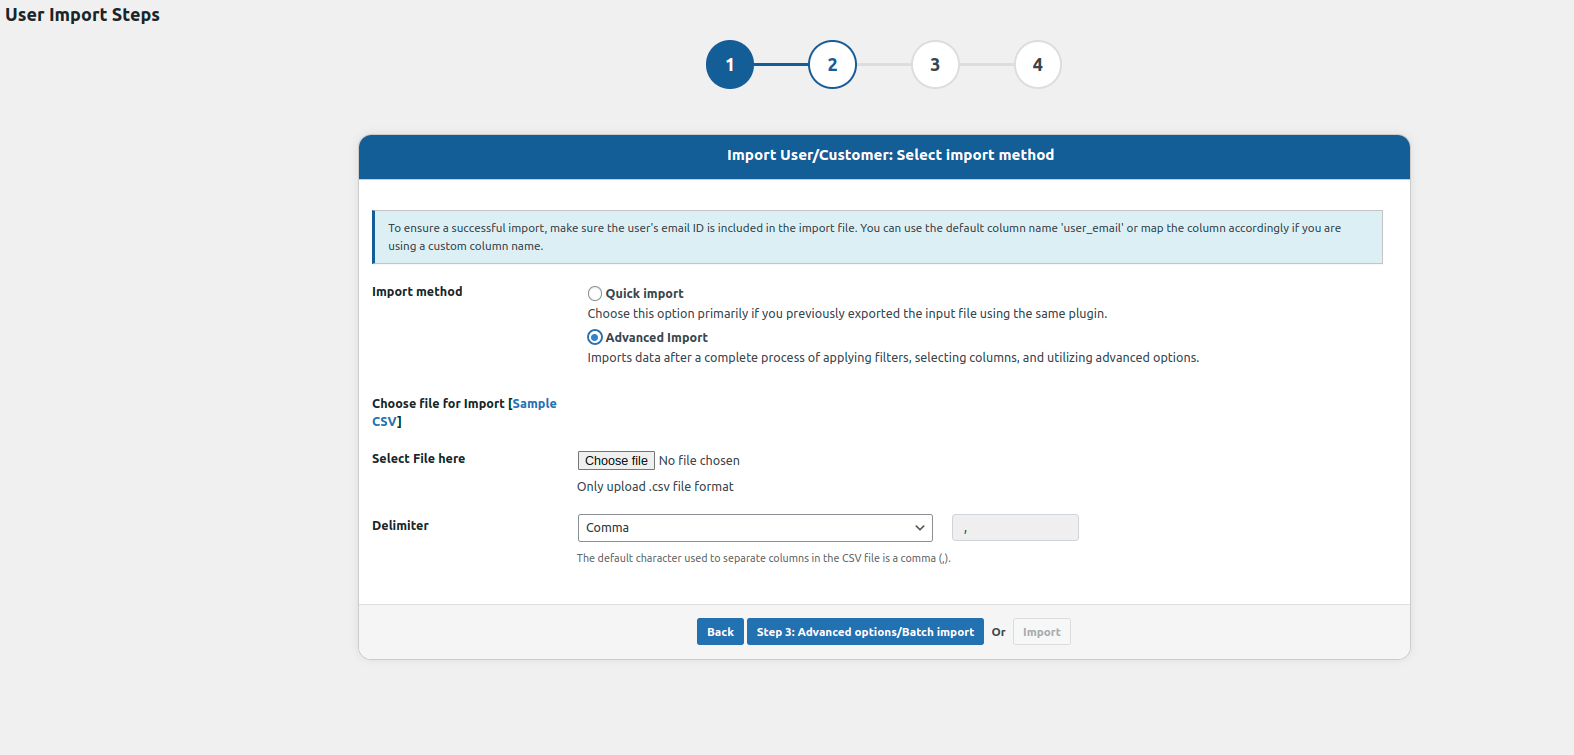The width and height of the screenshot is (1574, 755).
Task: Click the 'Quick import' label text
Action: pos(644,294)
